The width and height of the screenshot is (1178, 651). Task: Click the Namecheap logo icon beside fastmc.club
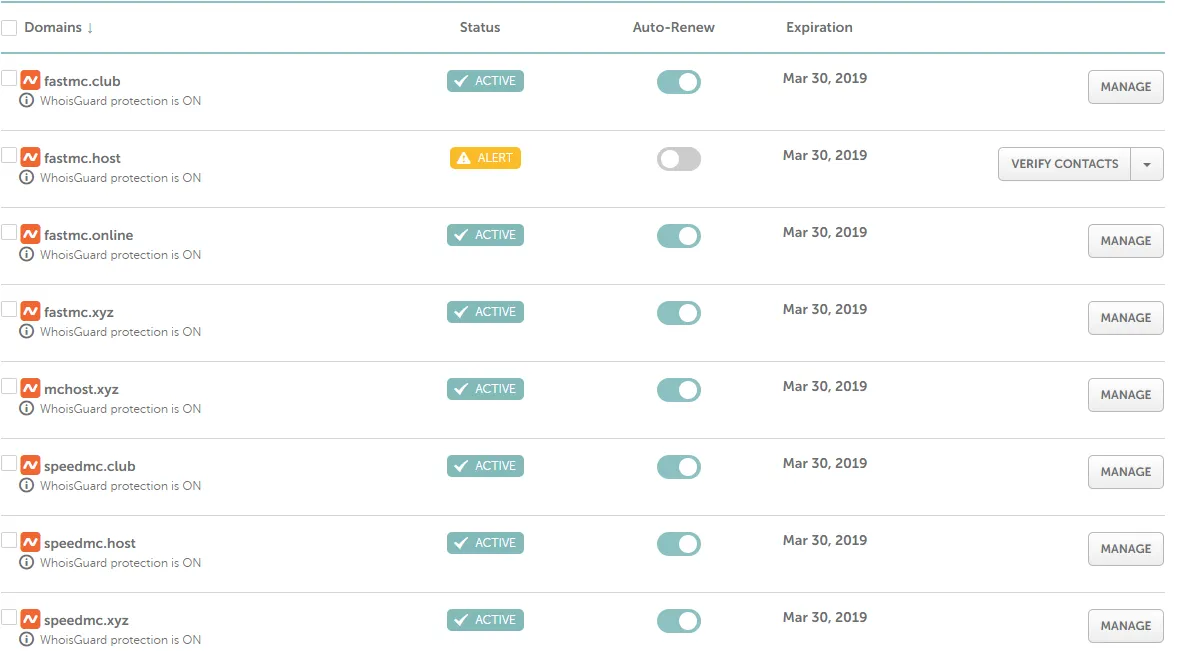pos(30,80)
